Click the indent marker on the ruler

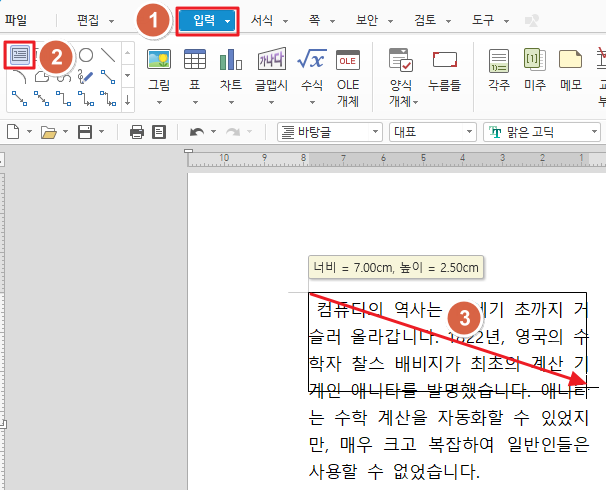click(189, 151)
